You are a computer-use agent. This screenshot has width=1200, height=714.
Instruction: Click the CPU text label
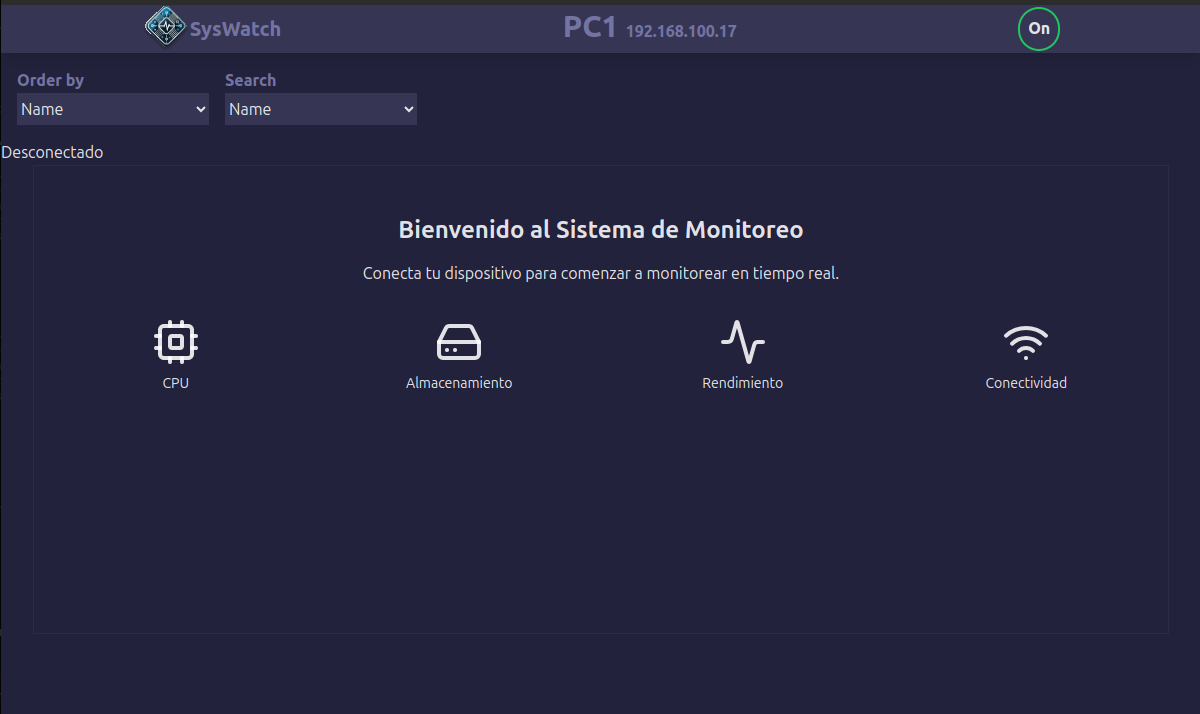point(176,383)
